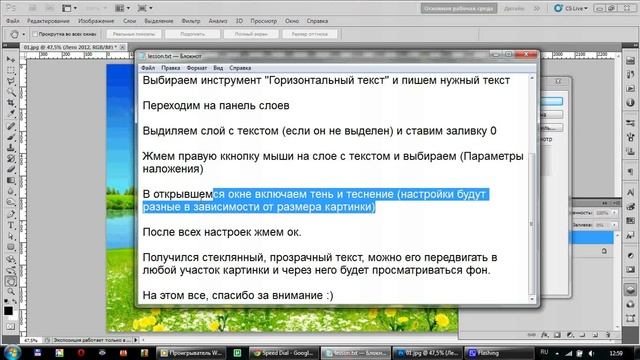
Task: Toggle Quick Mask mode in toolbox
Action: click(x=11, y=327)
